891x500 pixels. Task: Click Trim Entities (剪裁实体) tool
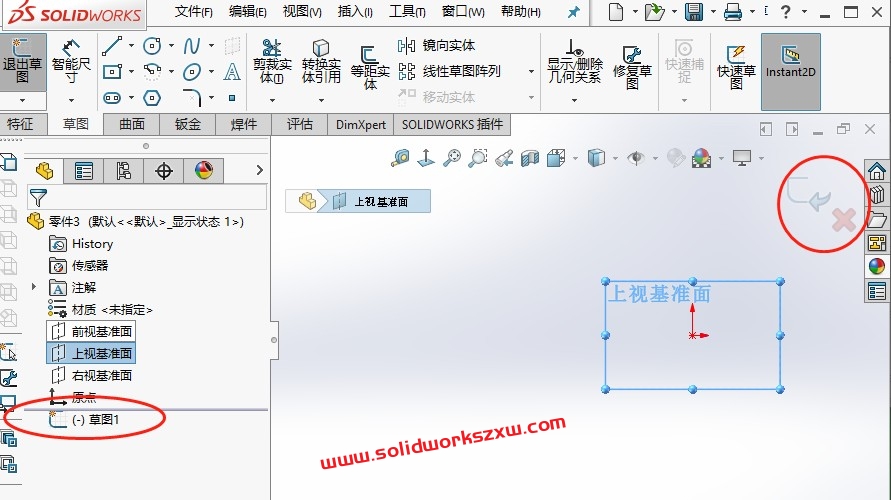[272, 61]
